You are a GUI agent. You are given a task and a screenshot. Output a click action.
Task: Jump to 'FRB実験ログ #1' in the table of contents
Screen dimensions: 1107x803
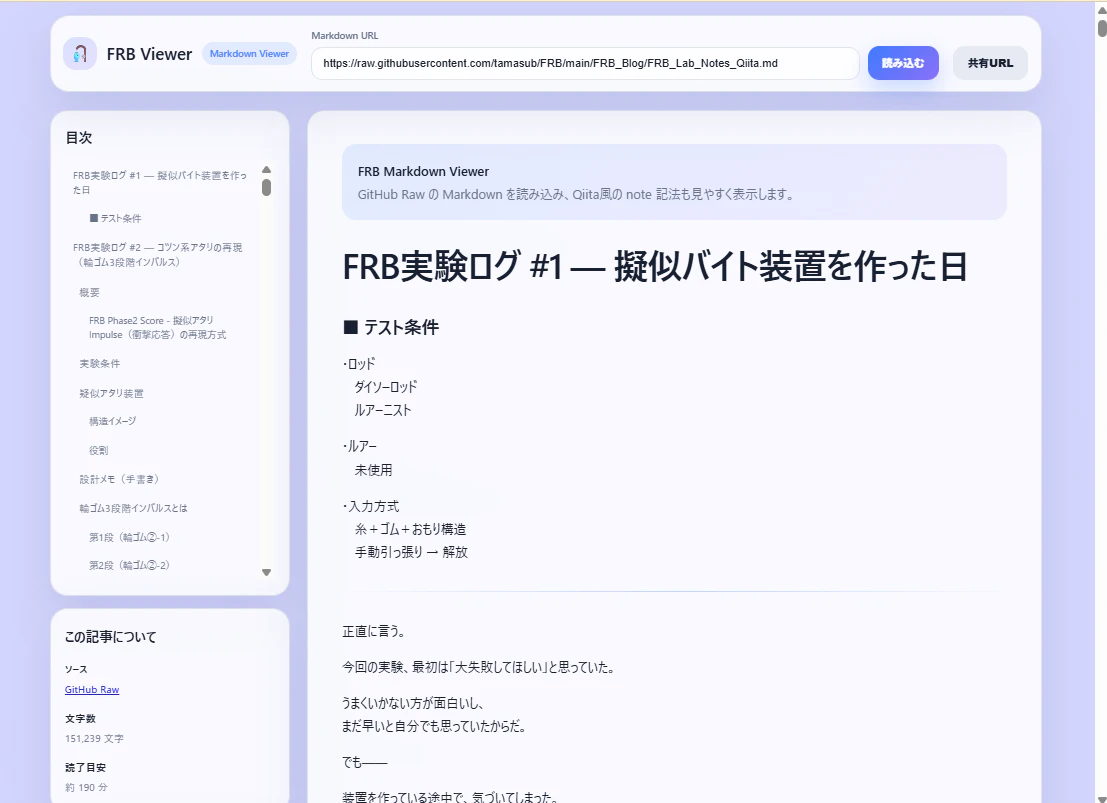coord(160,182)
